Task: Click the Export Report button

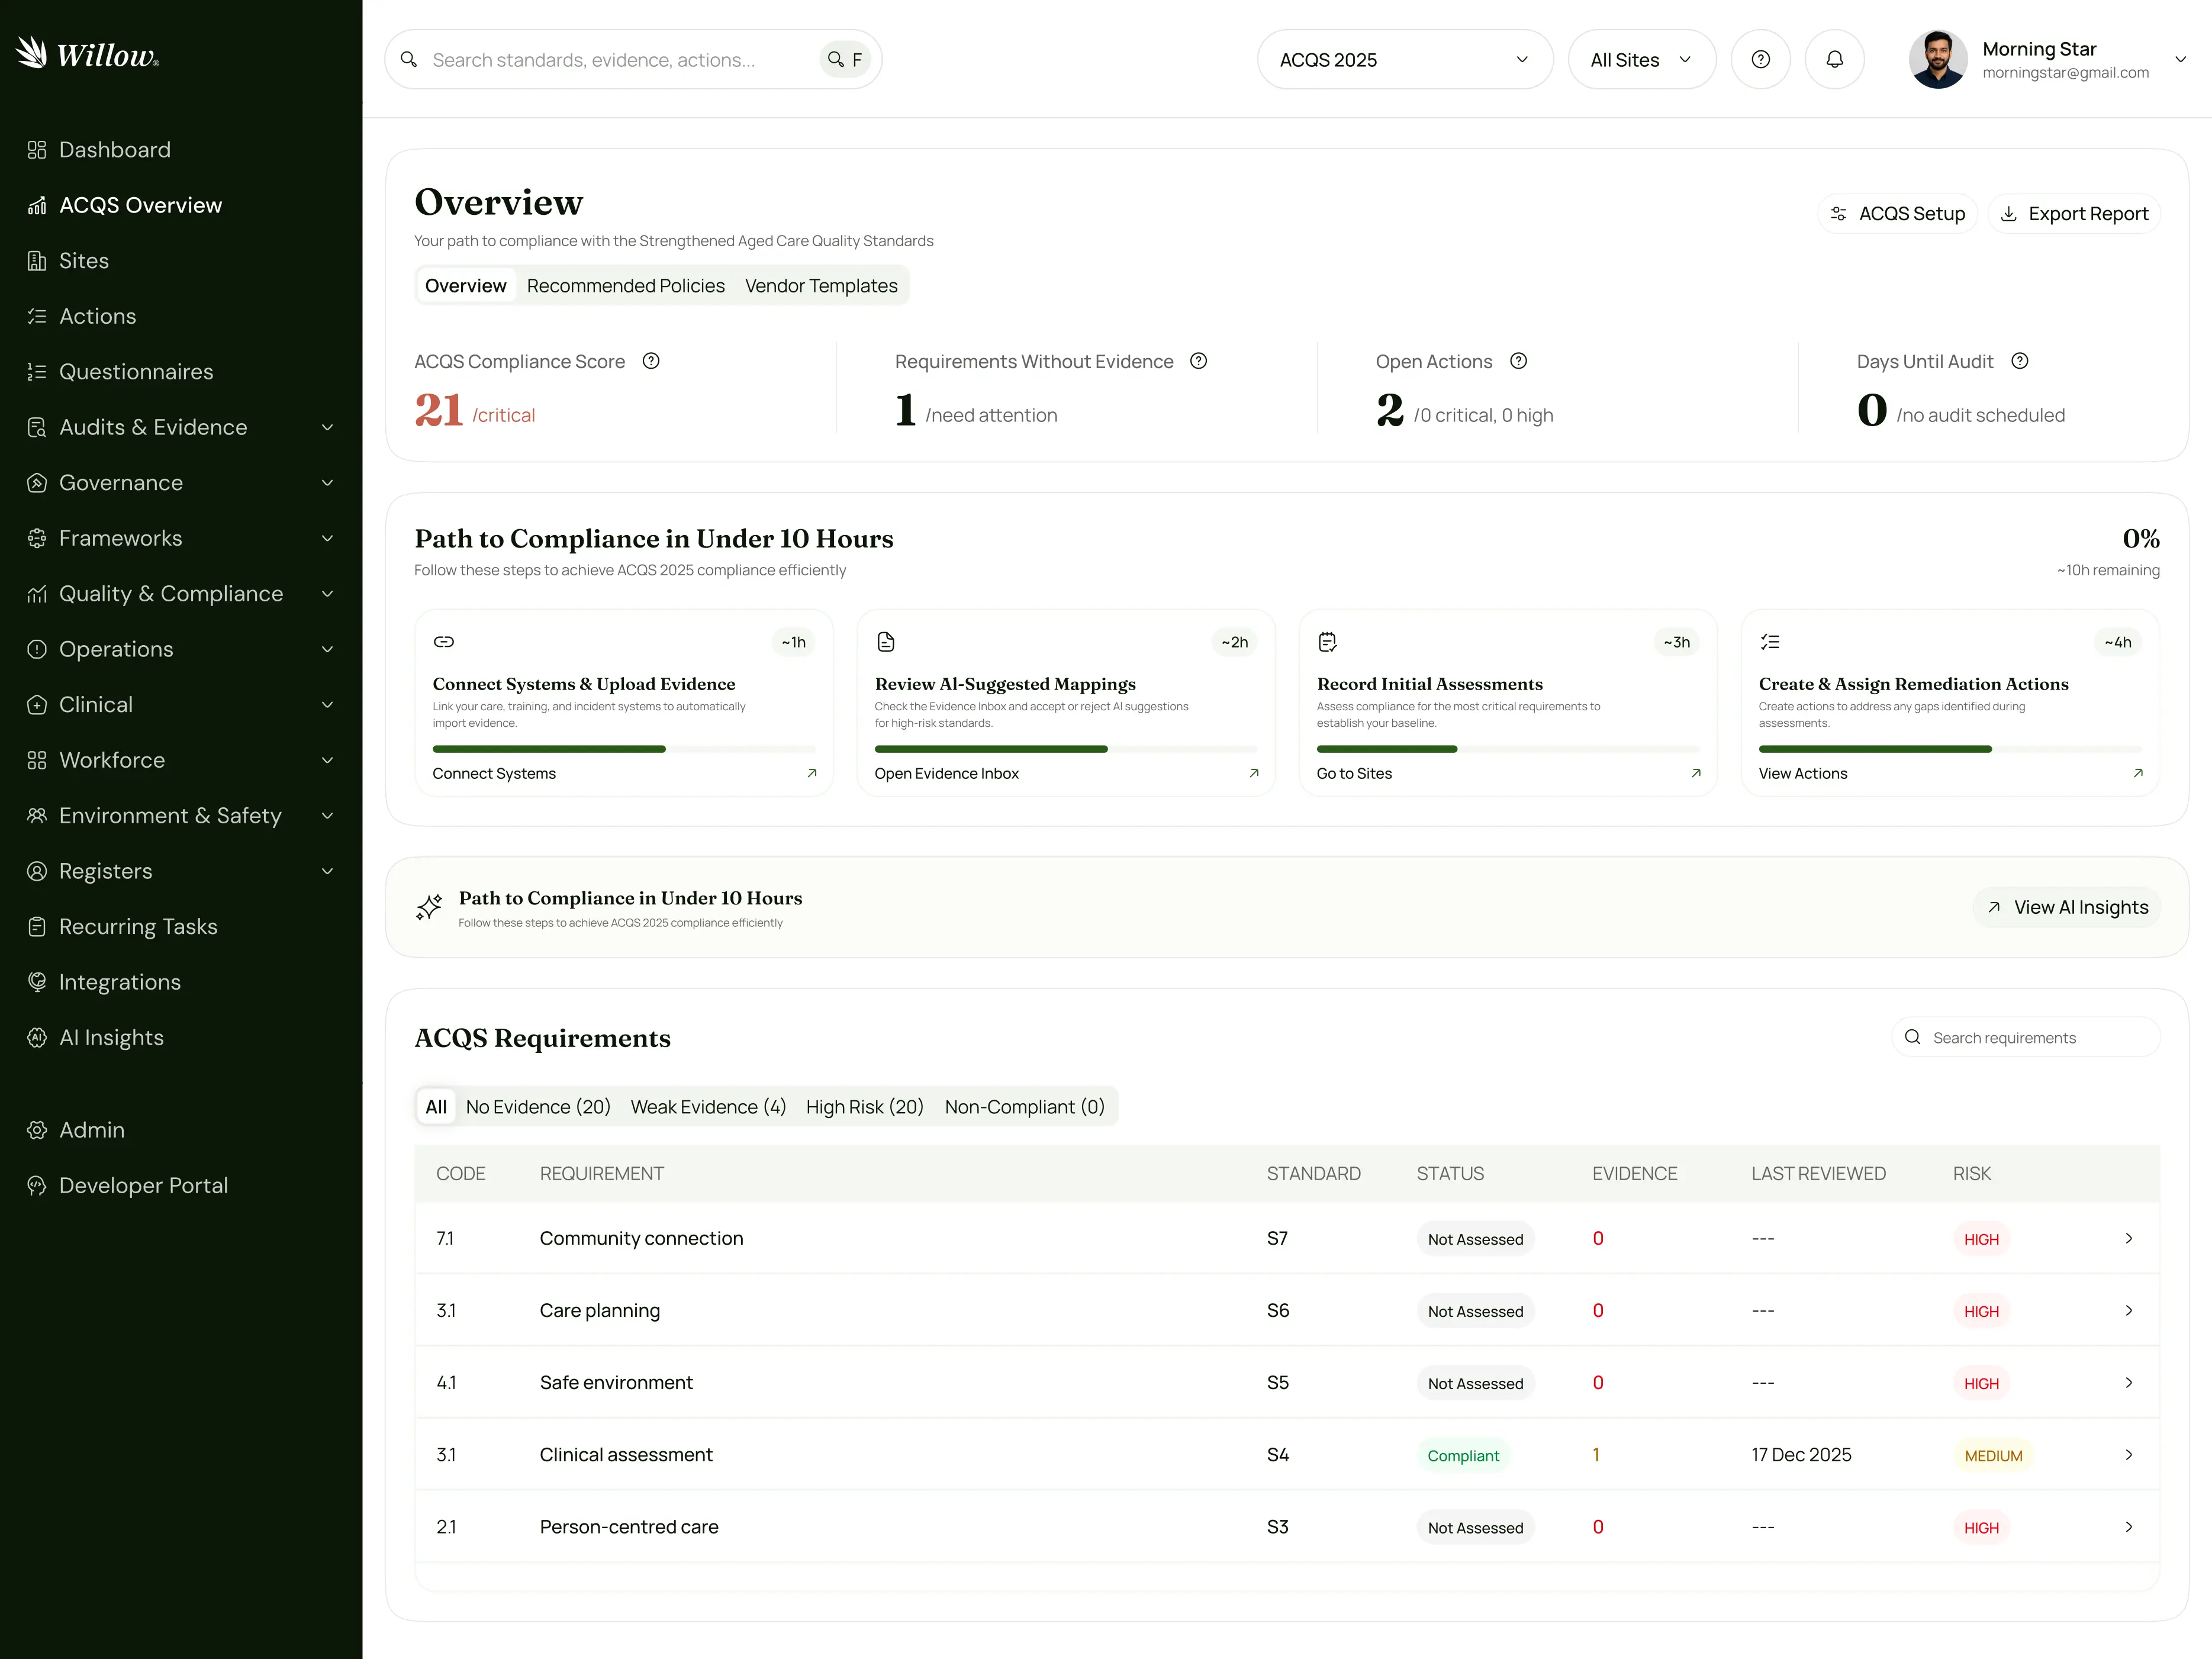Action: pos(2074,213)
